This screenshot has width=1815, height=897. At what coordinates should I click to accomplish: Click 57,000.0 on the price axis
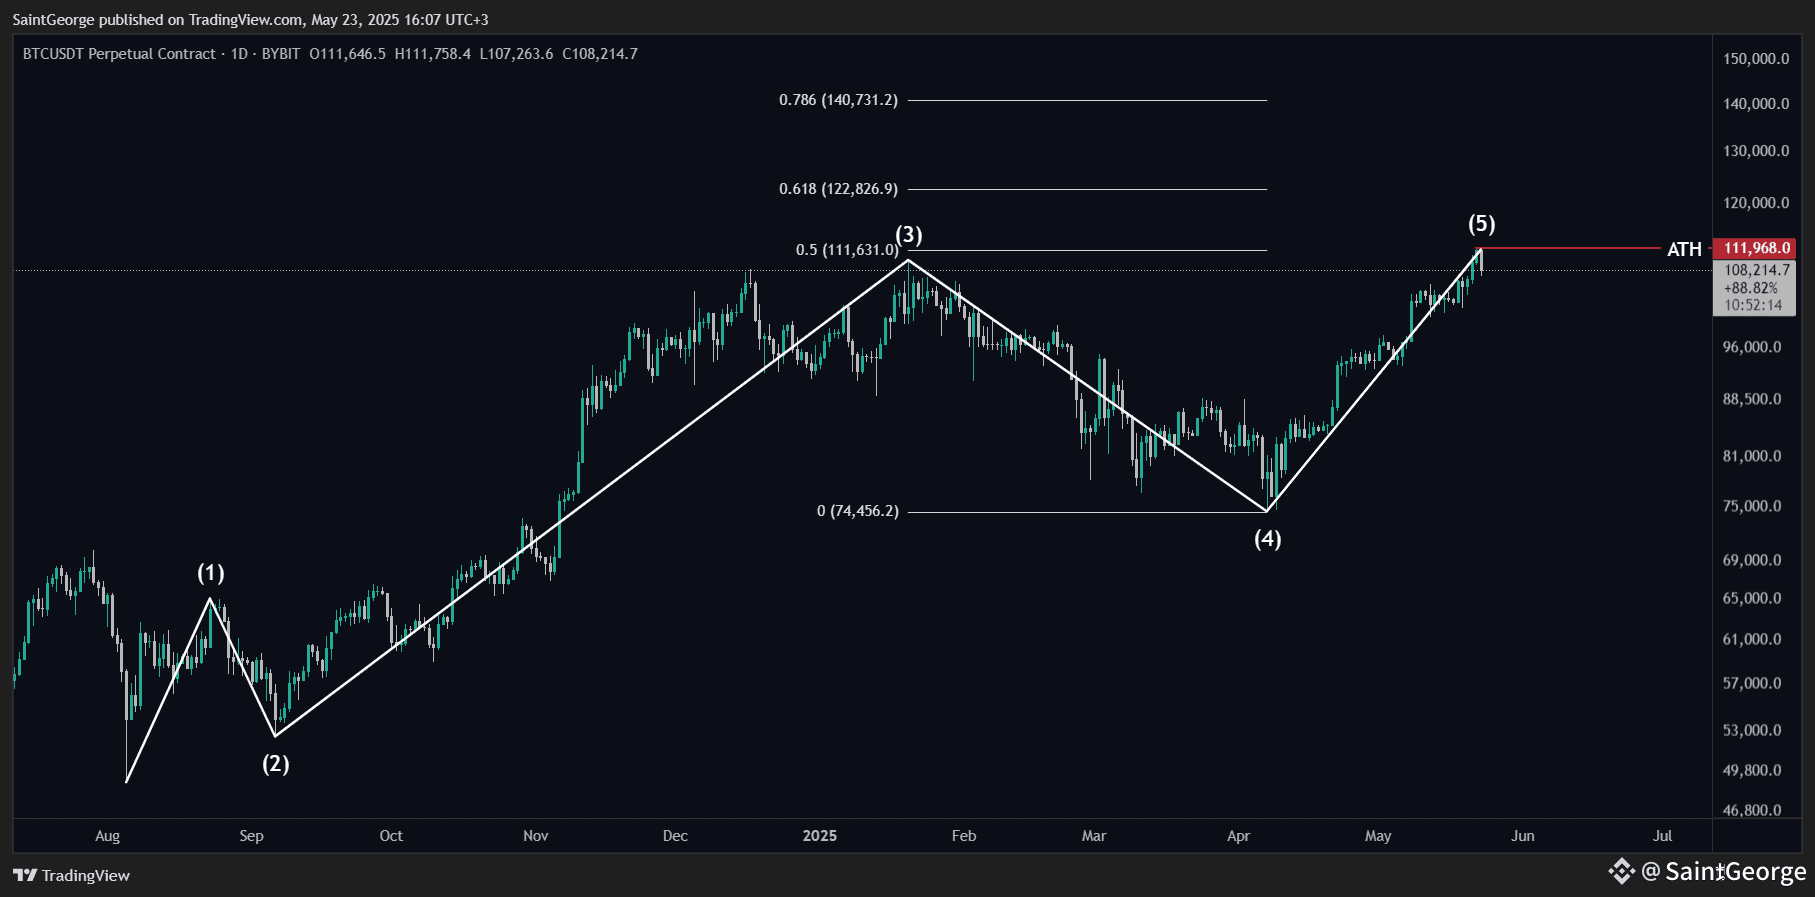coord(1752,684)
